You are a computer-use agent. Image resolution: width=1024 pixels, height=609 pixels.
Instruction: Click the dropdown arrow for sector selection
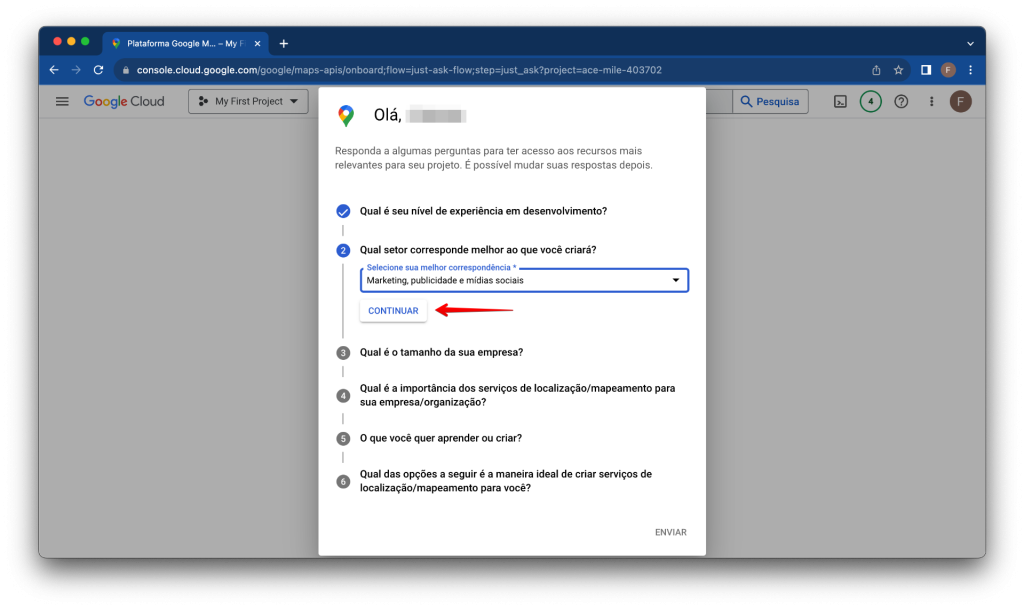pyautogui.click(x=676, y=280)
